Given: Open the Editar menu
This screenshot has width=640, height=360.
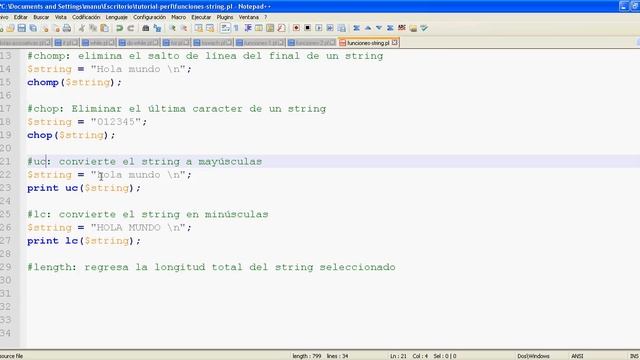Looking at the screenshot, I should click(x=20, y=17).
